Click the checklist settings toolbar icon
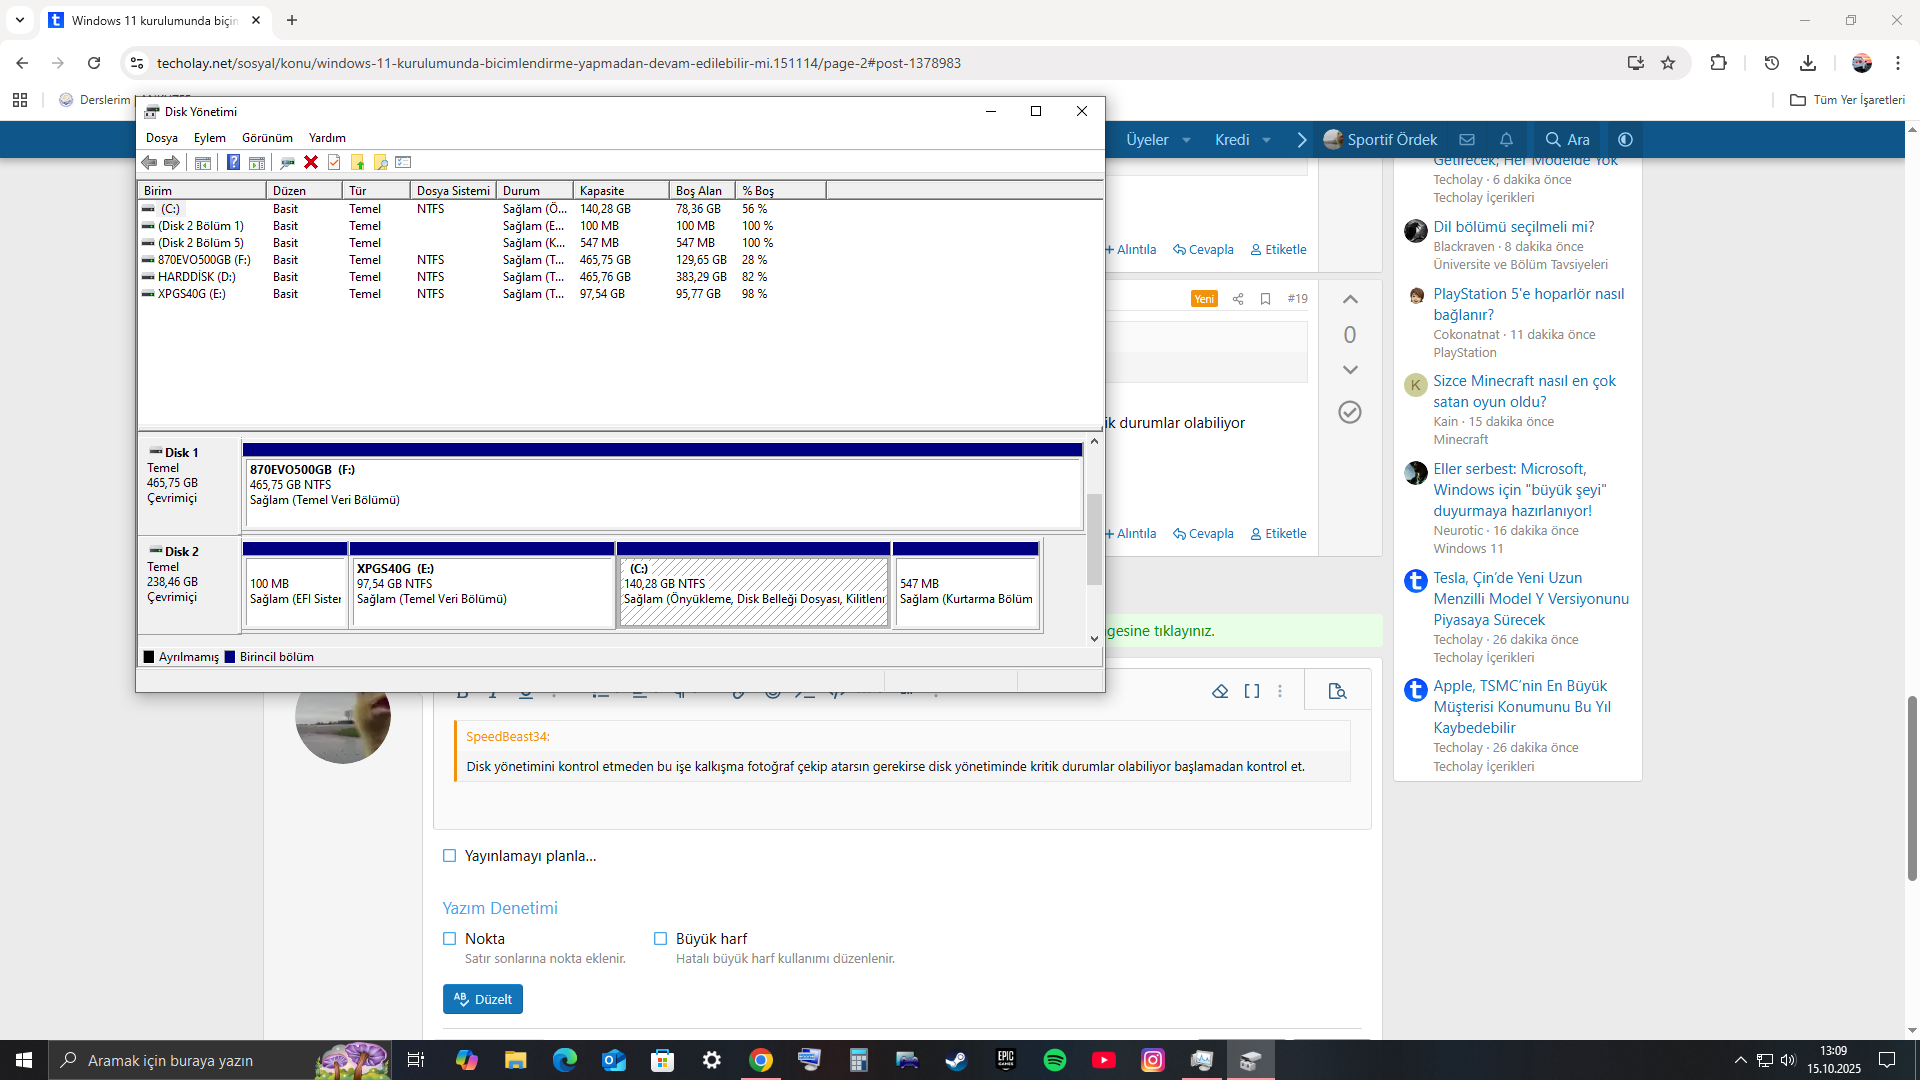 (x=403, y=162)
